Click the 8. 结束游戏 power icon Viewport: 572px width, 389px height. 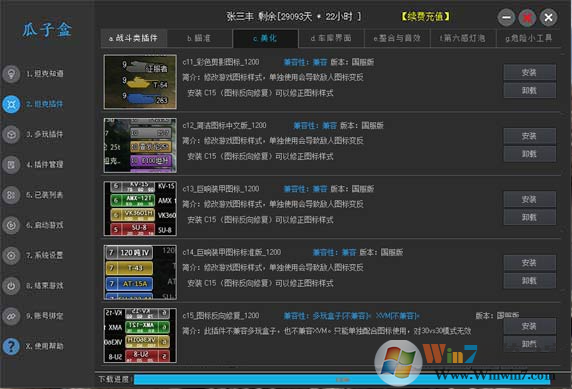pyautogui.click(x=11, y=286)
